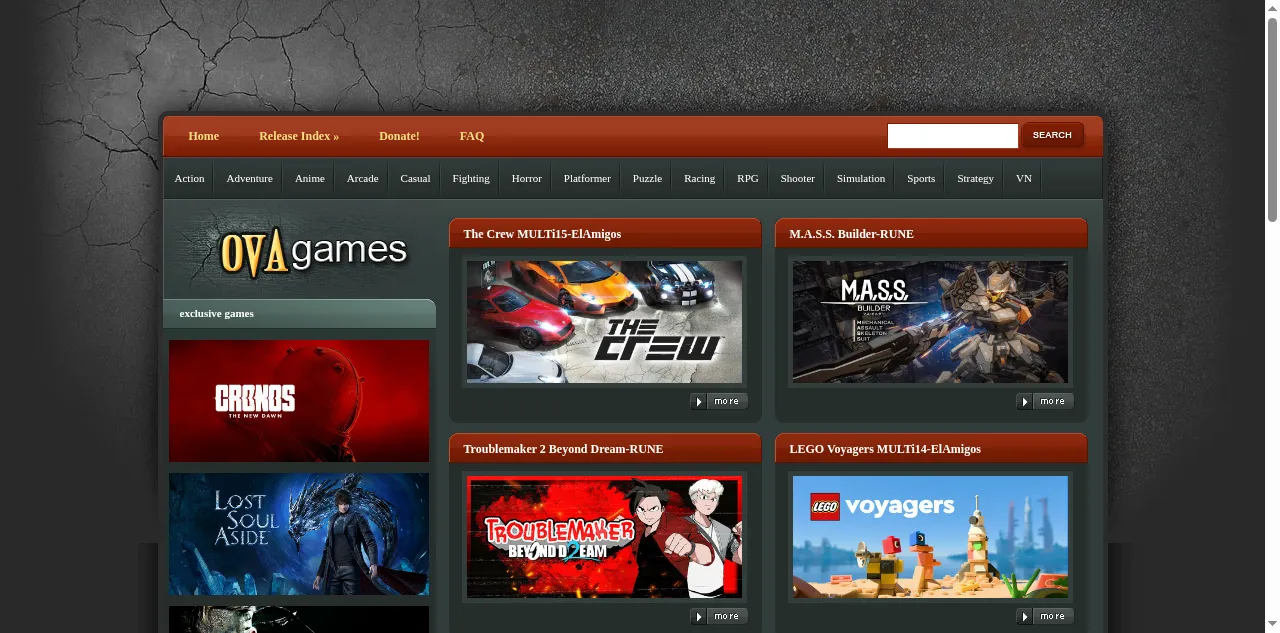Click the more button under The Crew
The height and width of the screenshot is (633, 1280).
(x=719, y=401)
